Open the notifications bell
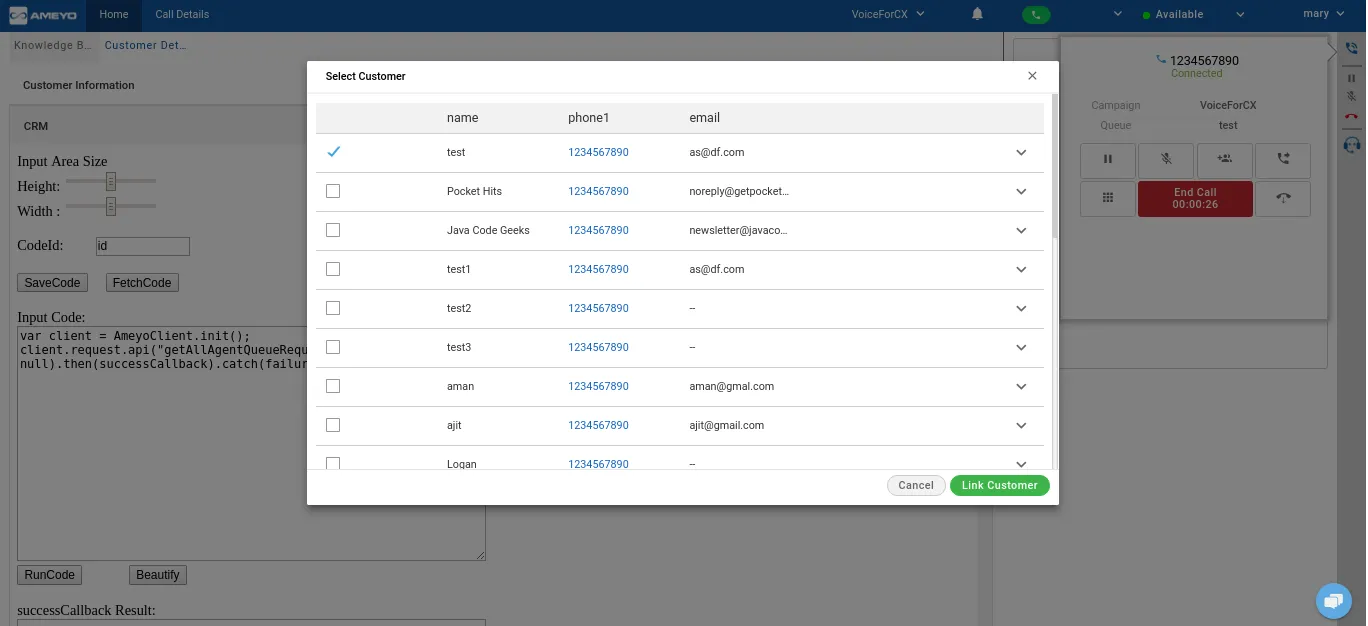Image resolution: width=1368 pixels, height=626 pixels. [x=977, y=14]
